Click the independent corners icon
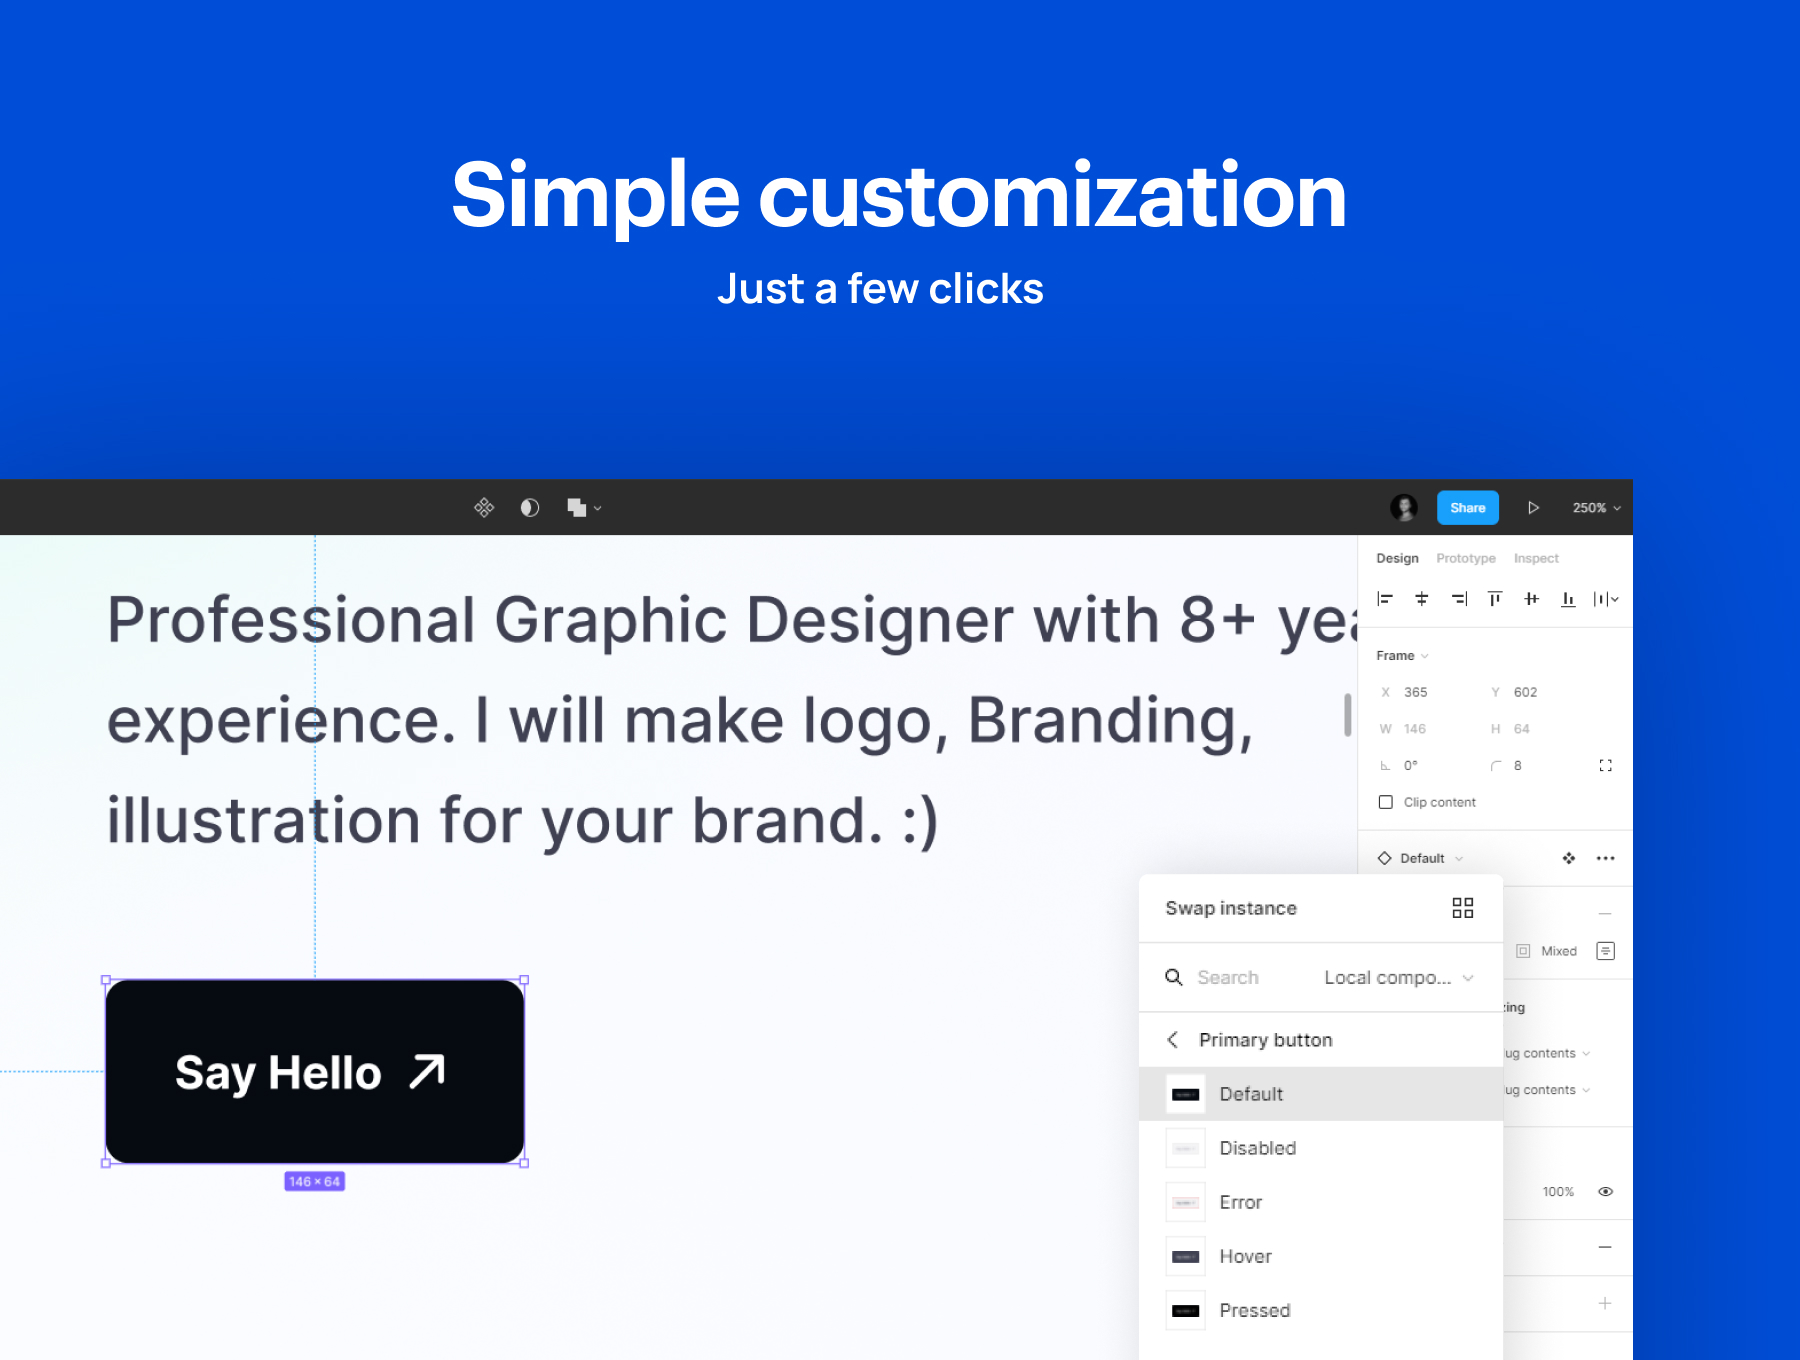 click(x=1605, y=766)
